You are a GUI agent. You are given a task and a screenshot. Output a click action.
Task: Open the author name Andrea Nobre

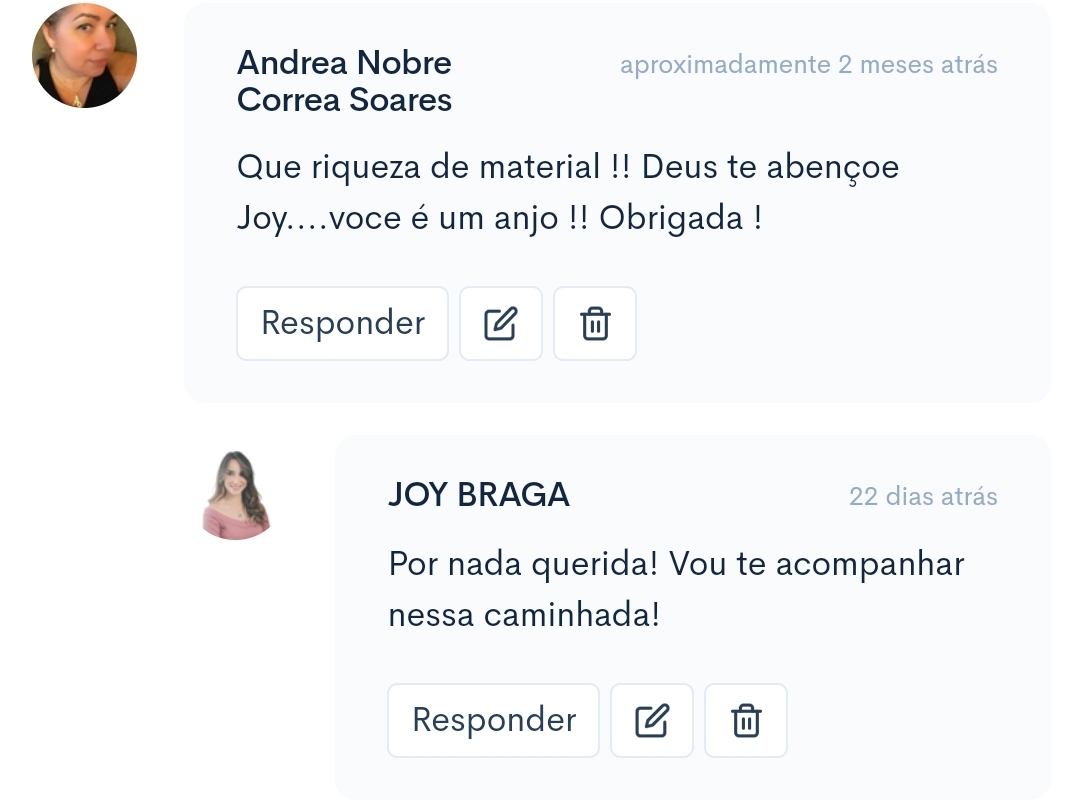(x=344, y=63)
